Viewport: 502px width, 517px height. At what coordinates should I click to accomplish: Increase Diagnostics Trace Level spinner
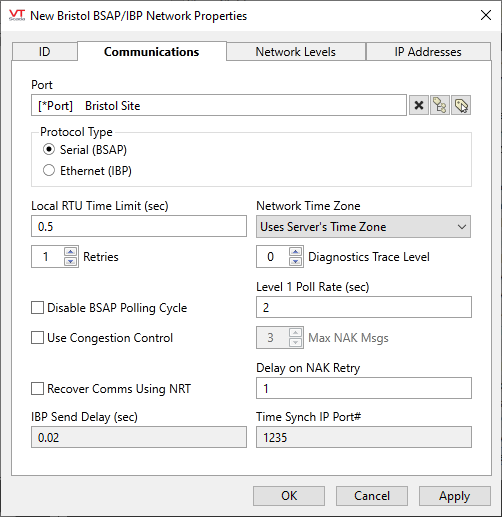pyautogui.click(x=295, y=252)
